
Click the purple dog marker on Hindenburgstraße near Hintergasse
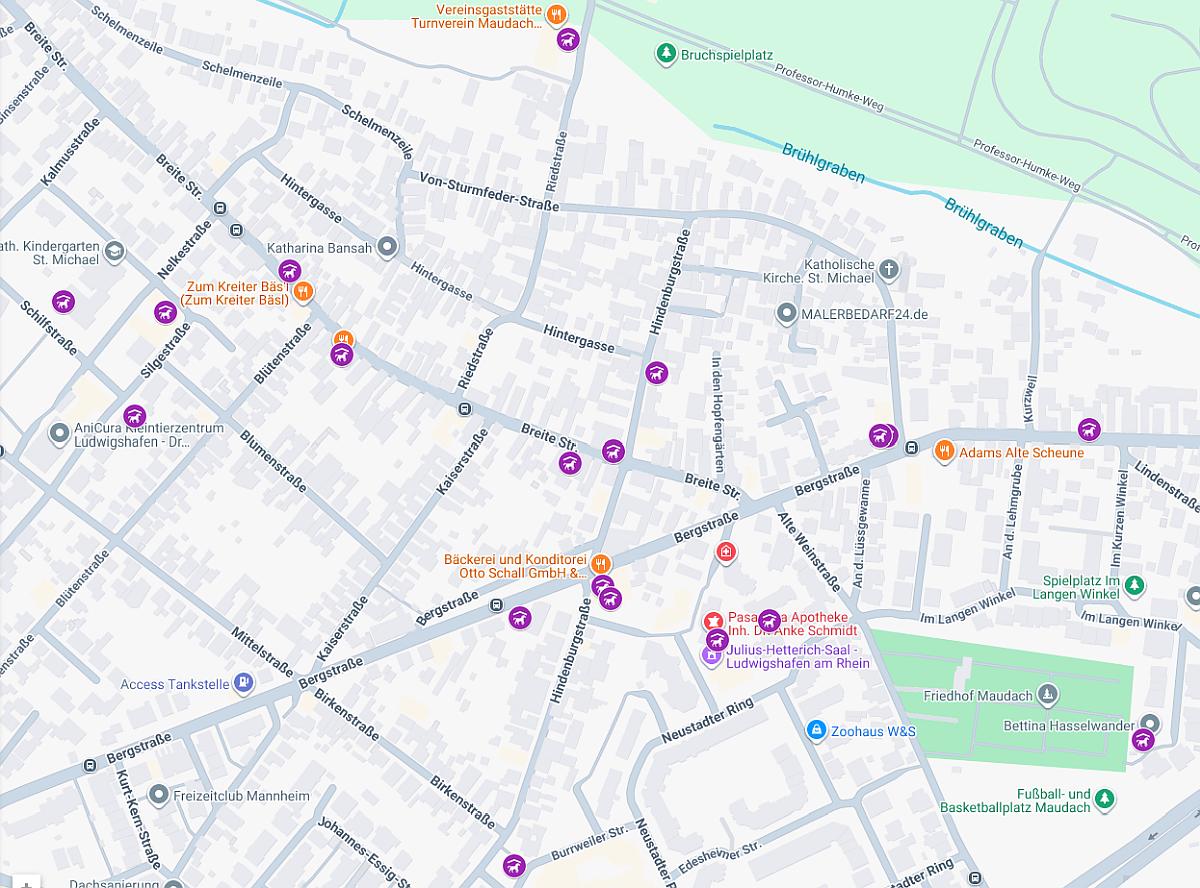coord(657,373)
